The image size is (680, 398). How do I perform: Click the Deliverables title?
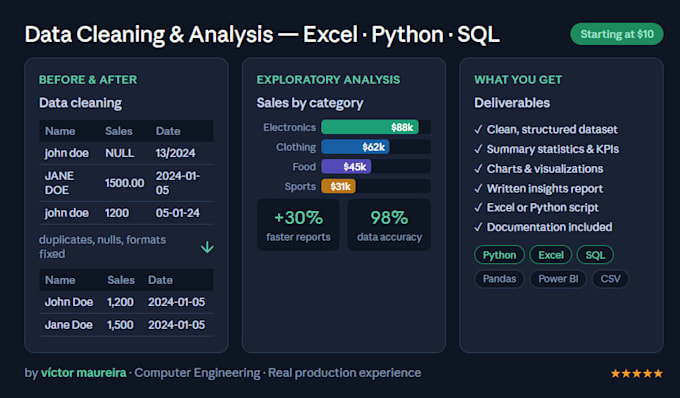click(512, 103)
